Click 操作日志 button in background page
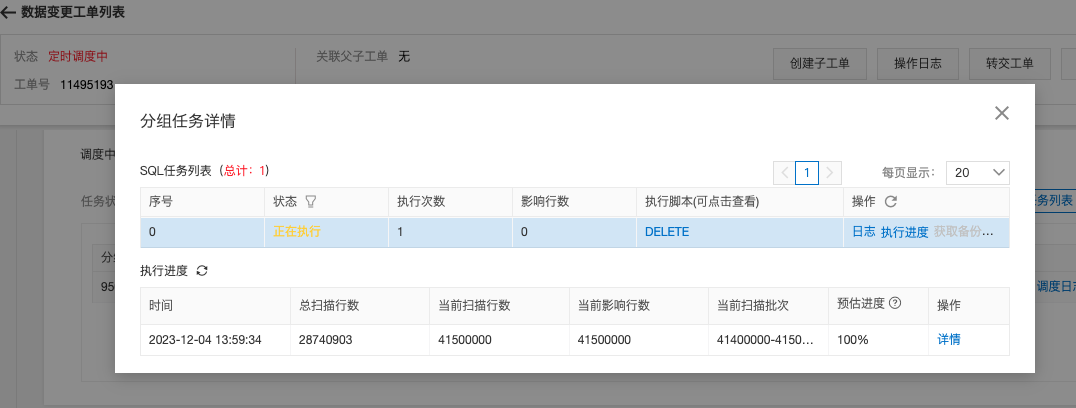1076x408 pixels. point(917,64)
